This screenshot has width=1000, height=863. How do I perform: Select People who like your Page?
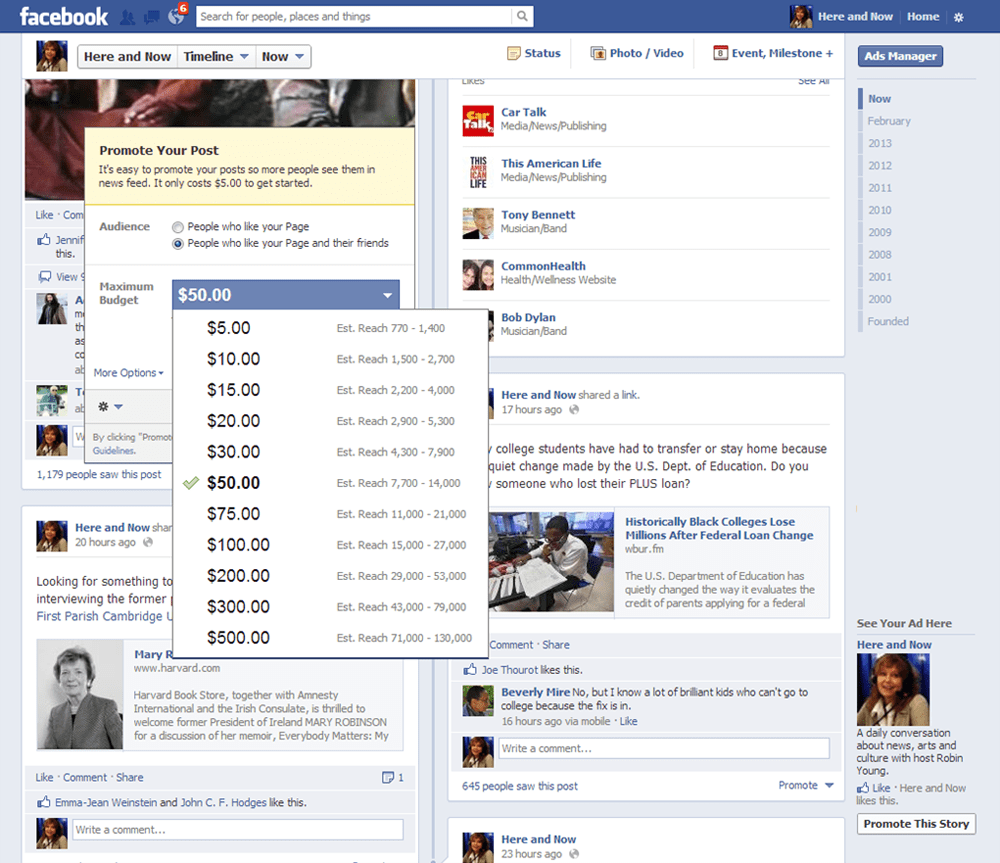[x=178, y=227]
